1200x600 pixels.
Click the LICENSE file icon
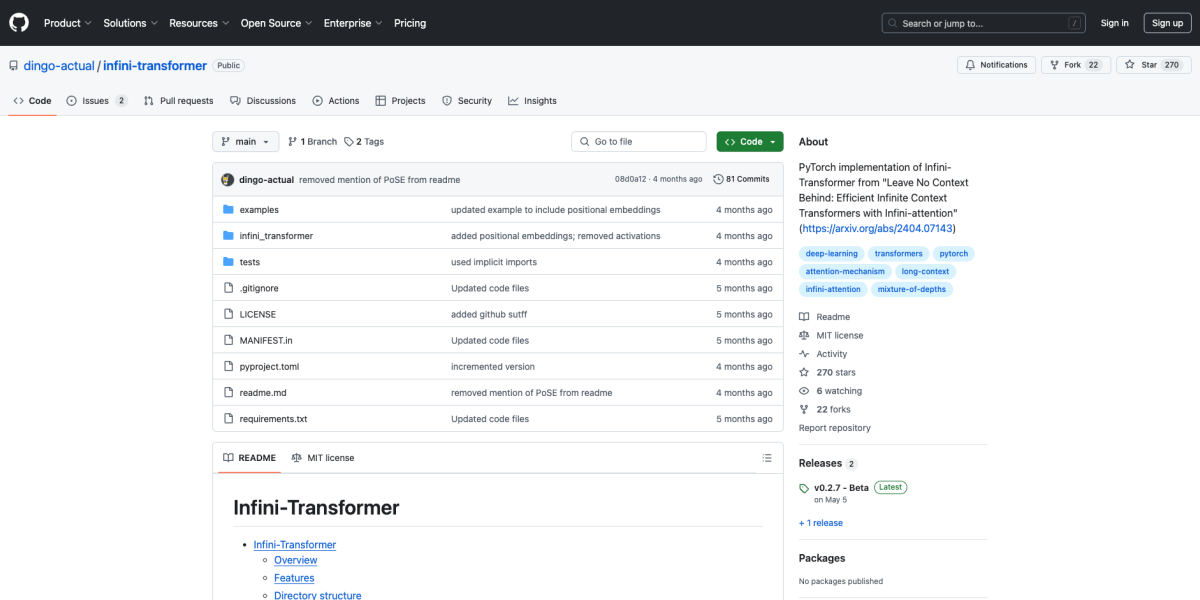(x=228, y=314)
